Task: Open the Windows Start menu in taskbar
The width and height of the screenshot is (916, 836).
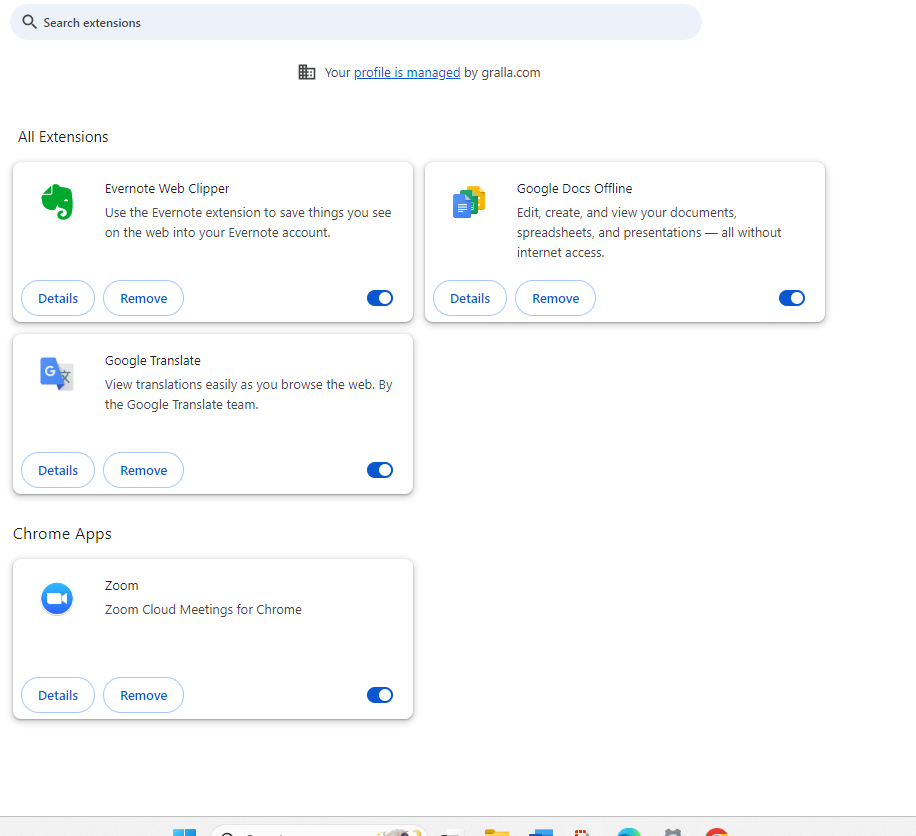Action: [x=185, y=832]
